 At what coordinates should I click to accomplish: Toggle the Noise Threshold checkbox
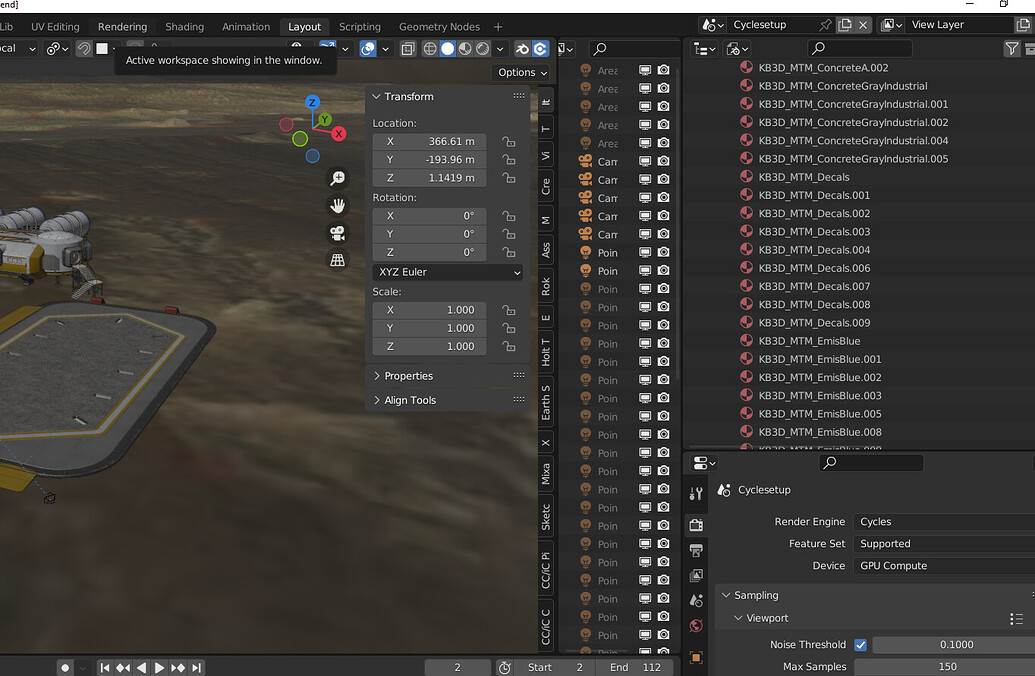[x=861, y=644]
